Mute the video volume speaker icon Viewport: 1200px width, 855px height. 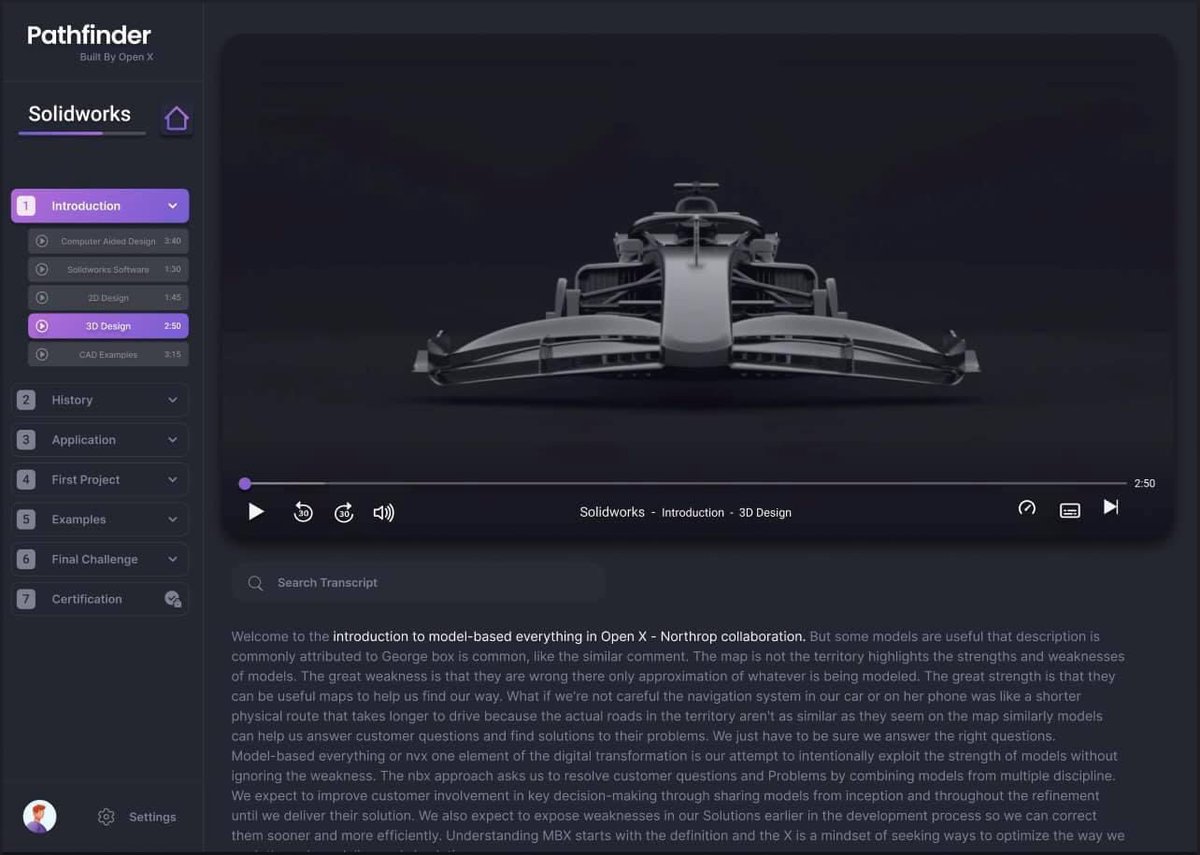point(384,512)
